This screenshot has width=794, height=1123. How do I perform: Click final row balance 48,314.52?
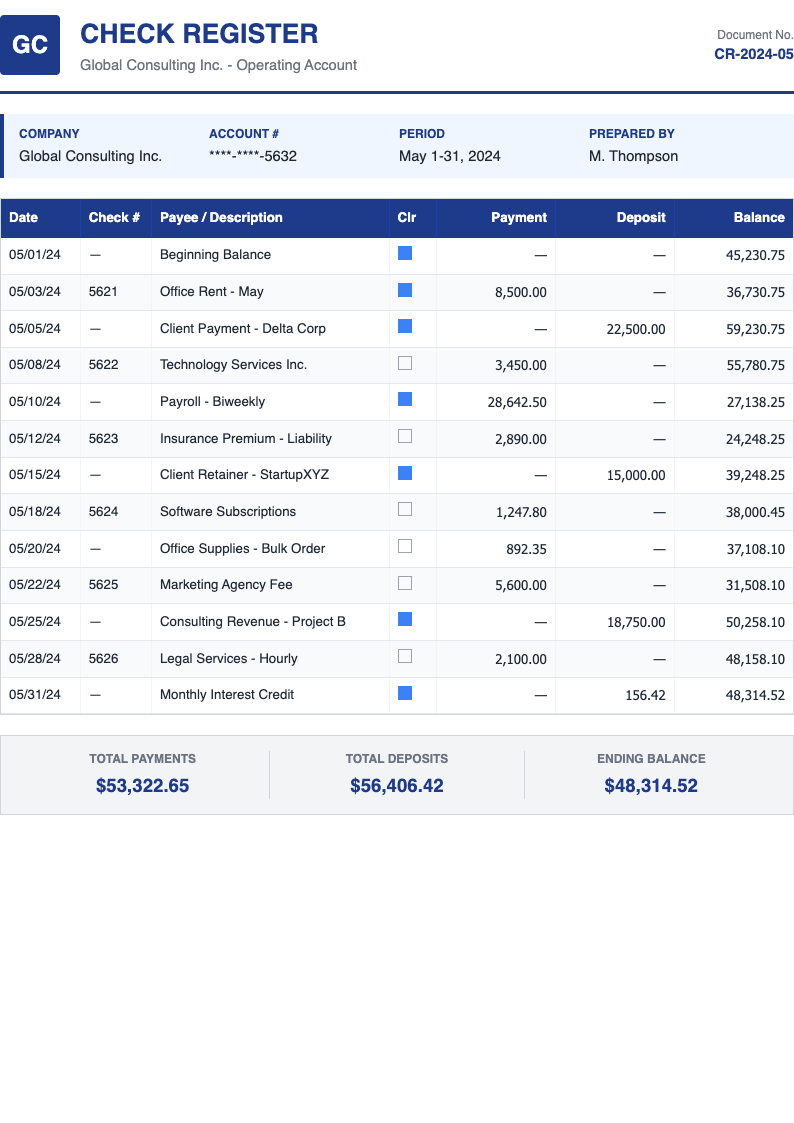pyautogui.click(x=755, y=695)
